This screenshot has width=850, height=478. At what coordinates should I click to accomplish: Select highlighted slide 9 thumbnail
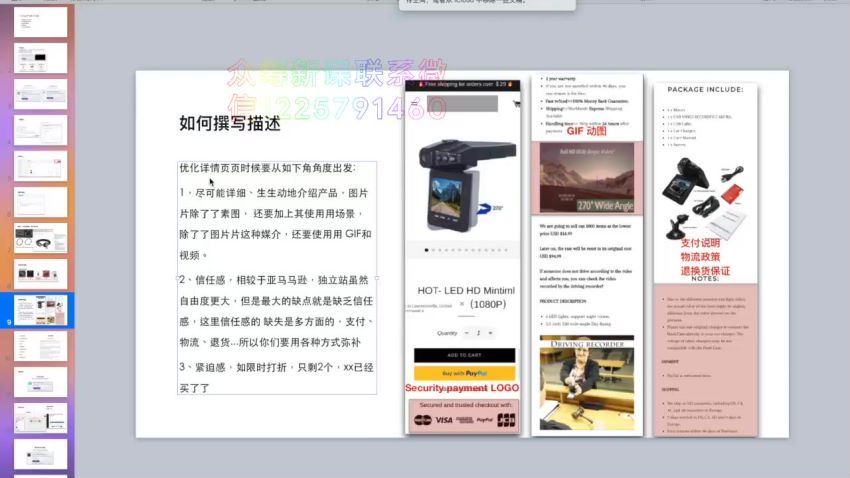coord(41,311)
